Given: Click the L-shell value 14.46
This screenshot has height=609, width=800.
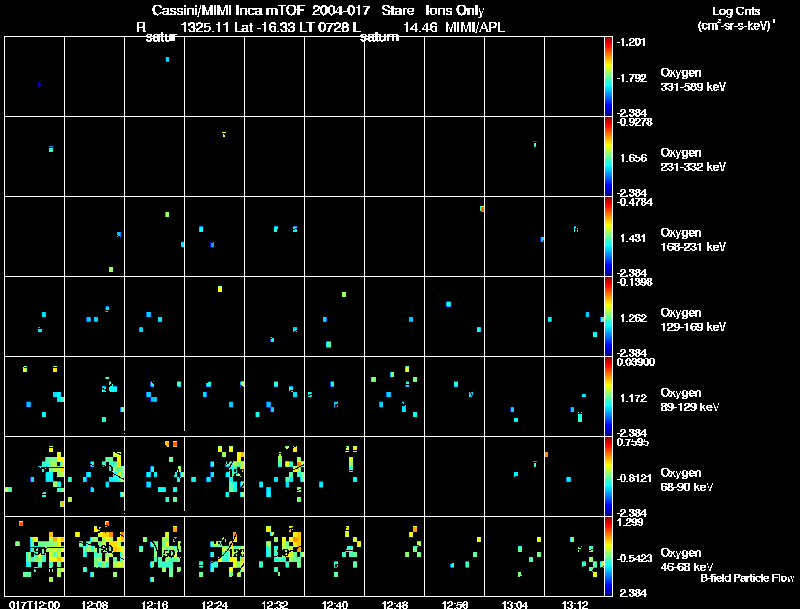Looking at the screenshot, I should 420,27.
